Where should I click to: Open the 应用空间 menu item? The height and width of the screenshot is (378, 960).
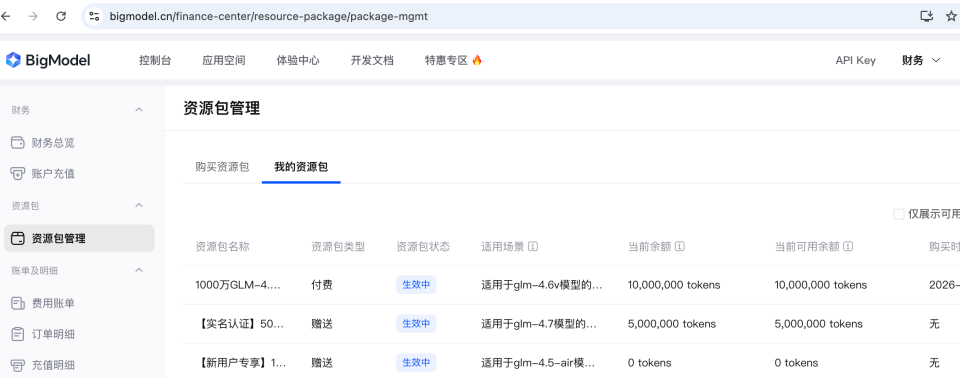[223, 60]
